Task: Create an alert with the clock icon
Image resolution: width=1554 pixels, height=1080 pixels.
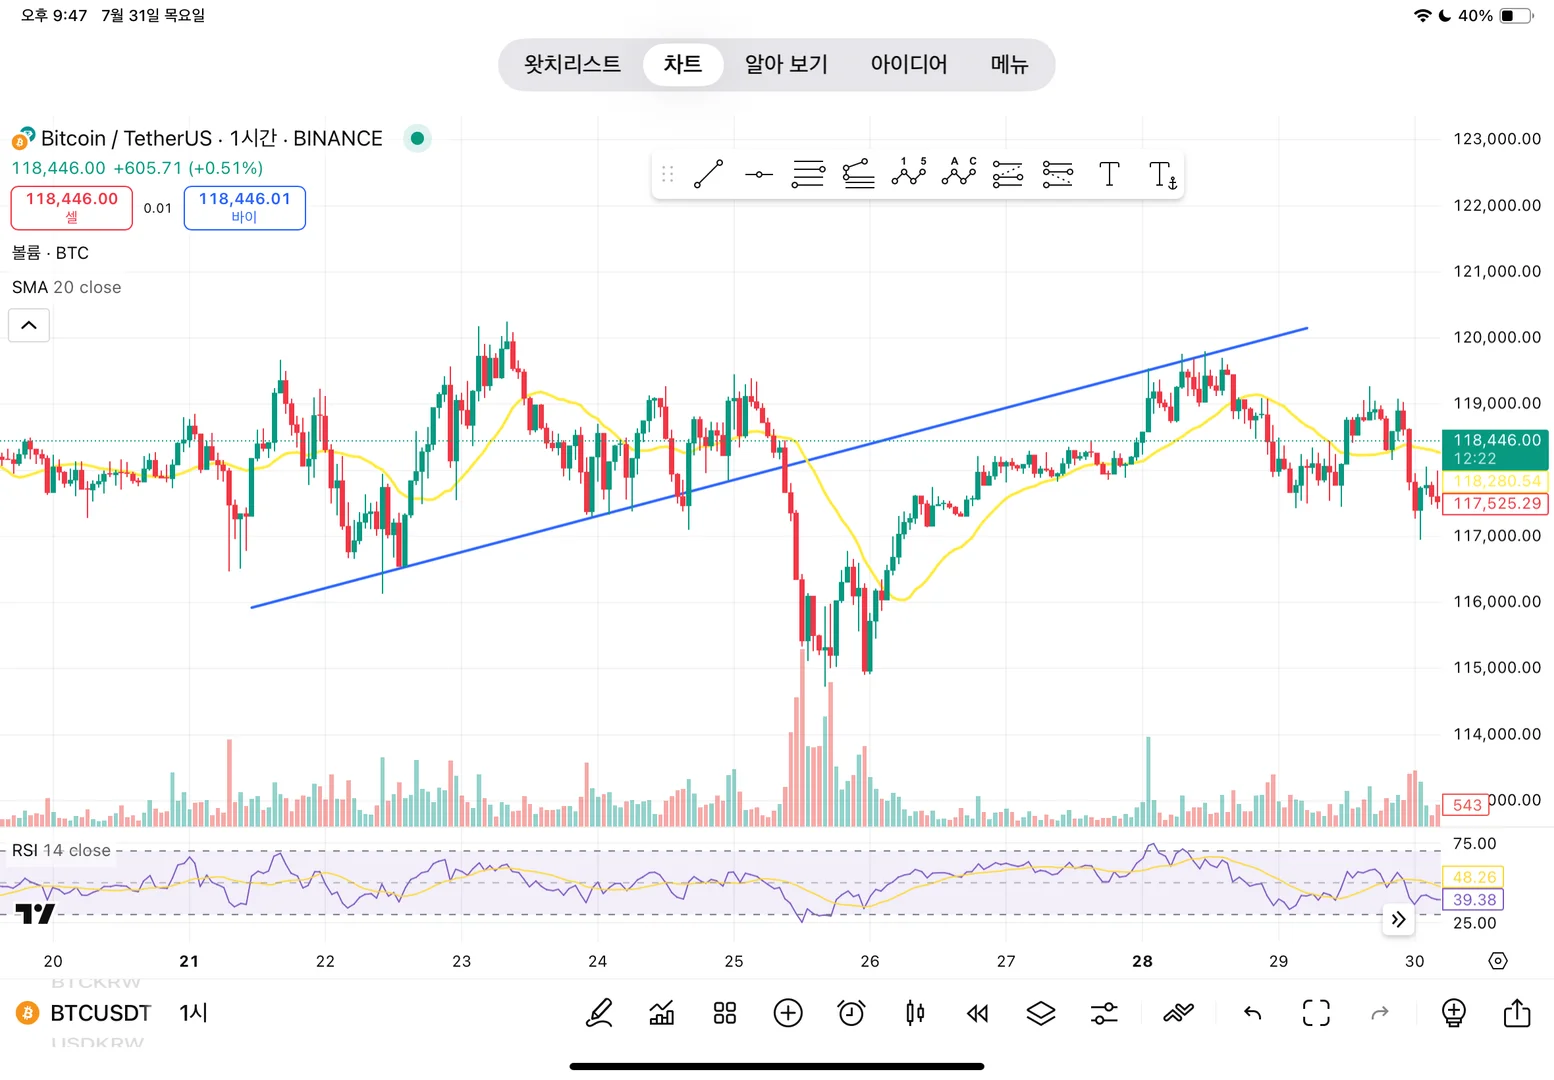Action: tap(851, 1013)
